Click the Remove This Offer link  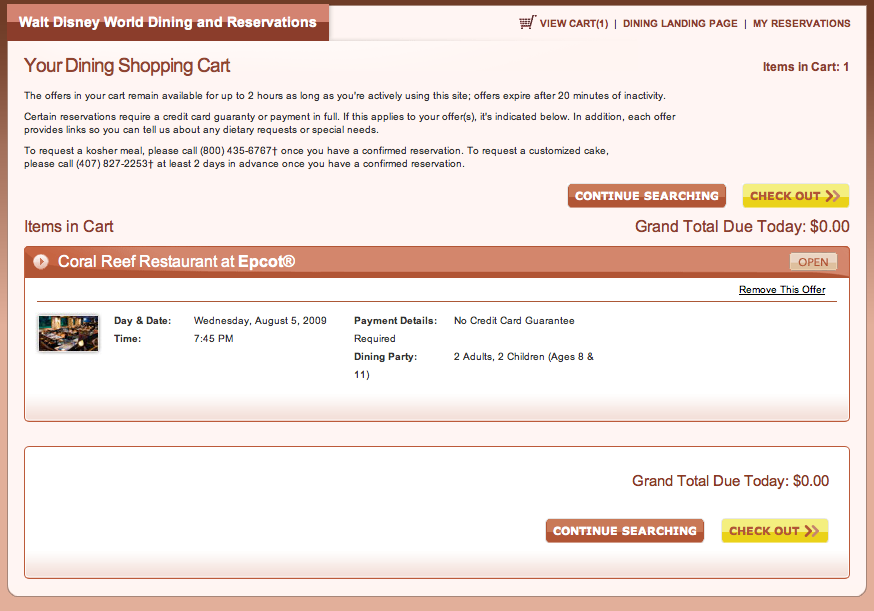tap(782, 289)
